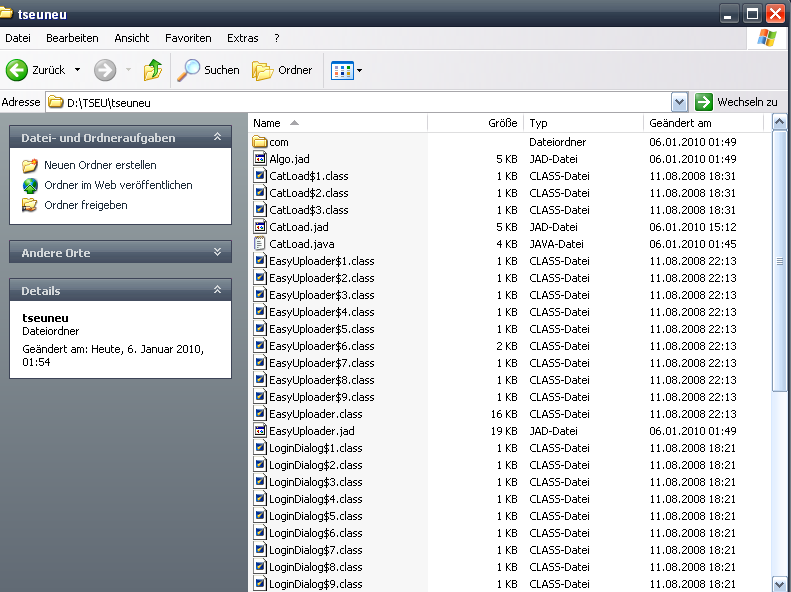This screenshot has width=791, height=592.
Task: Click the green Zurück back arrow icon
Action: click(17, 70)
